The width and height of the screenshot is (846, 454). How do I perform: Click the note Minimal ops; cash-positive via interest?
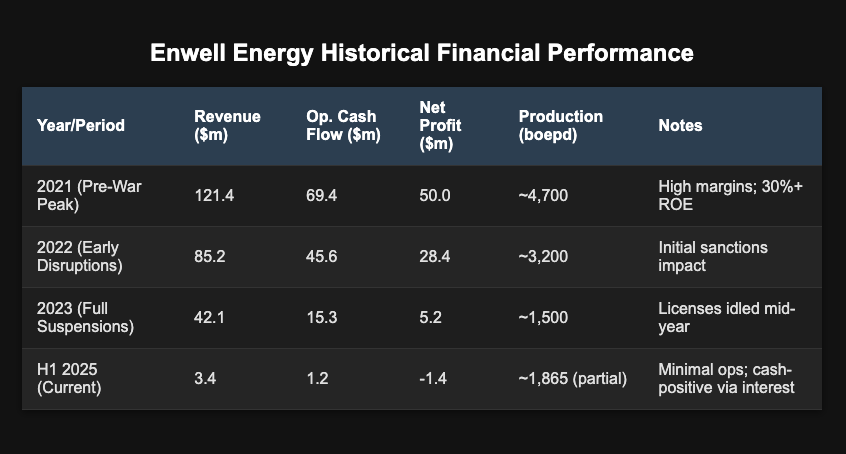tap(726, 378)
